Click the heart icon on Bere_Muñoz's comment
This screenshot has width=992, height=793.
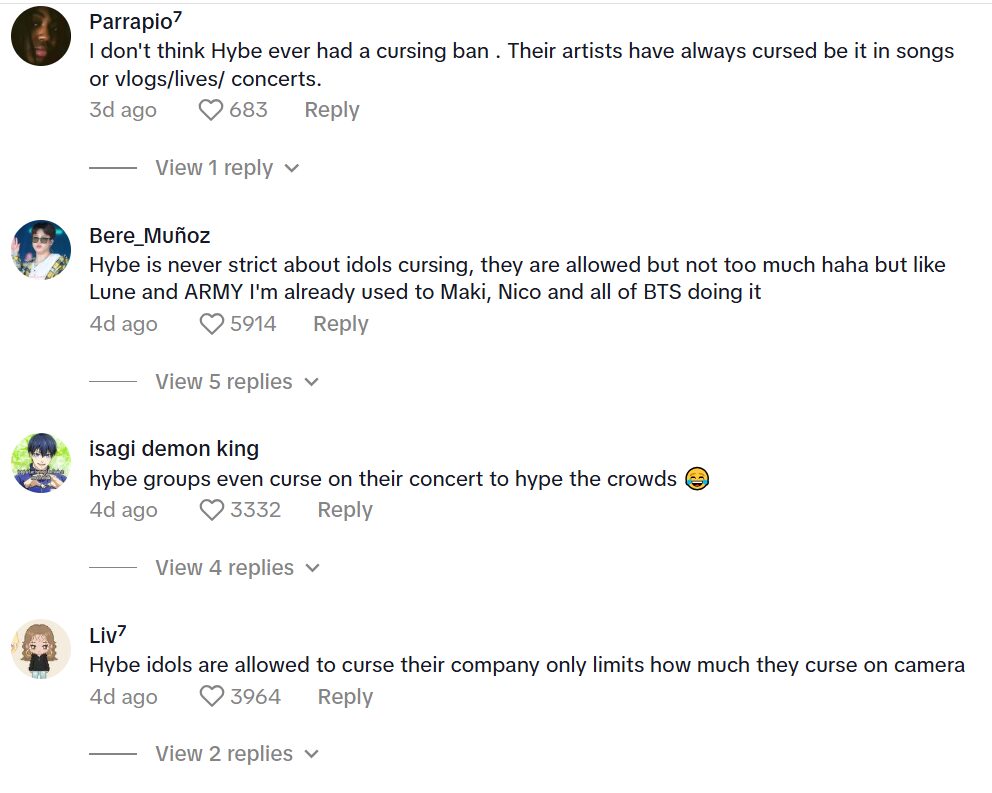pyautogui.click(x=210, y=323)
